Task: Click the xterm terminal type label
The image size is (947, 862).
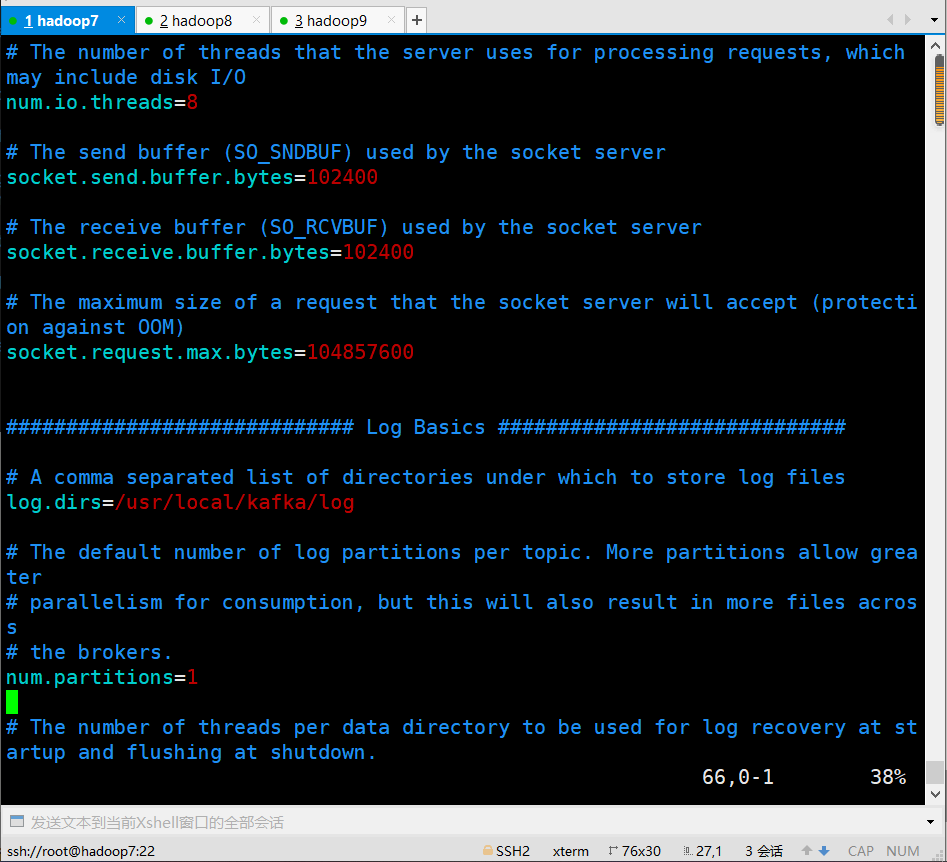Action: pyautogui.click(x=570, y=851)
